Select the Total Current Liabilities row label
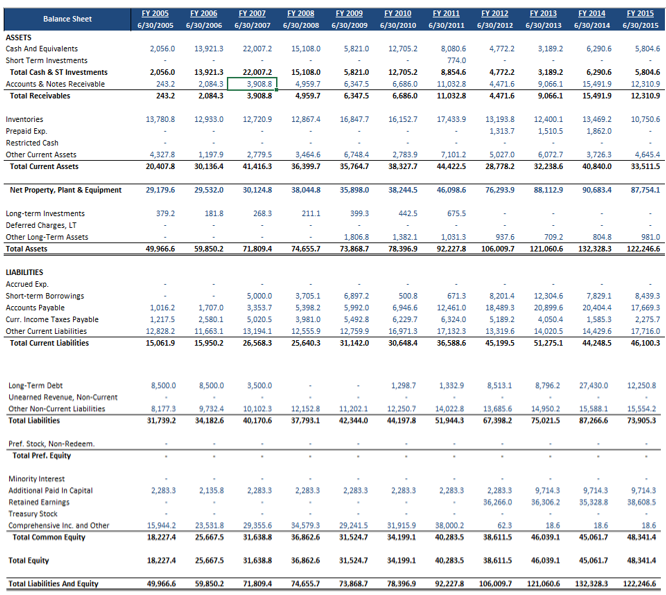The height and width of the screenshot is (595, 666). click(55, 343)
